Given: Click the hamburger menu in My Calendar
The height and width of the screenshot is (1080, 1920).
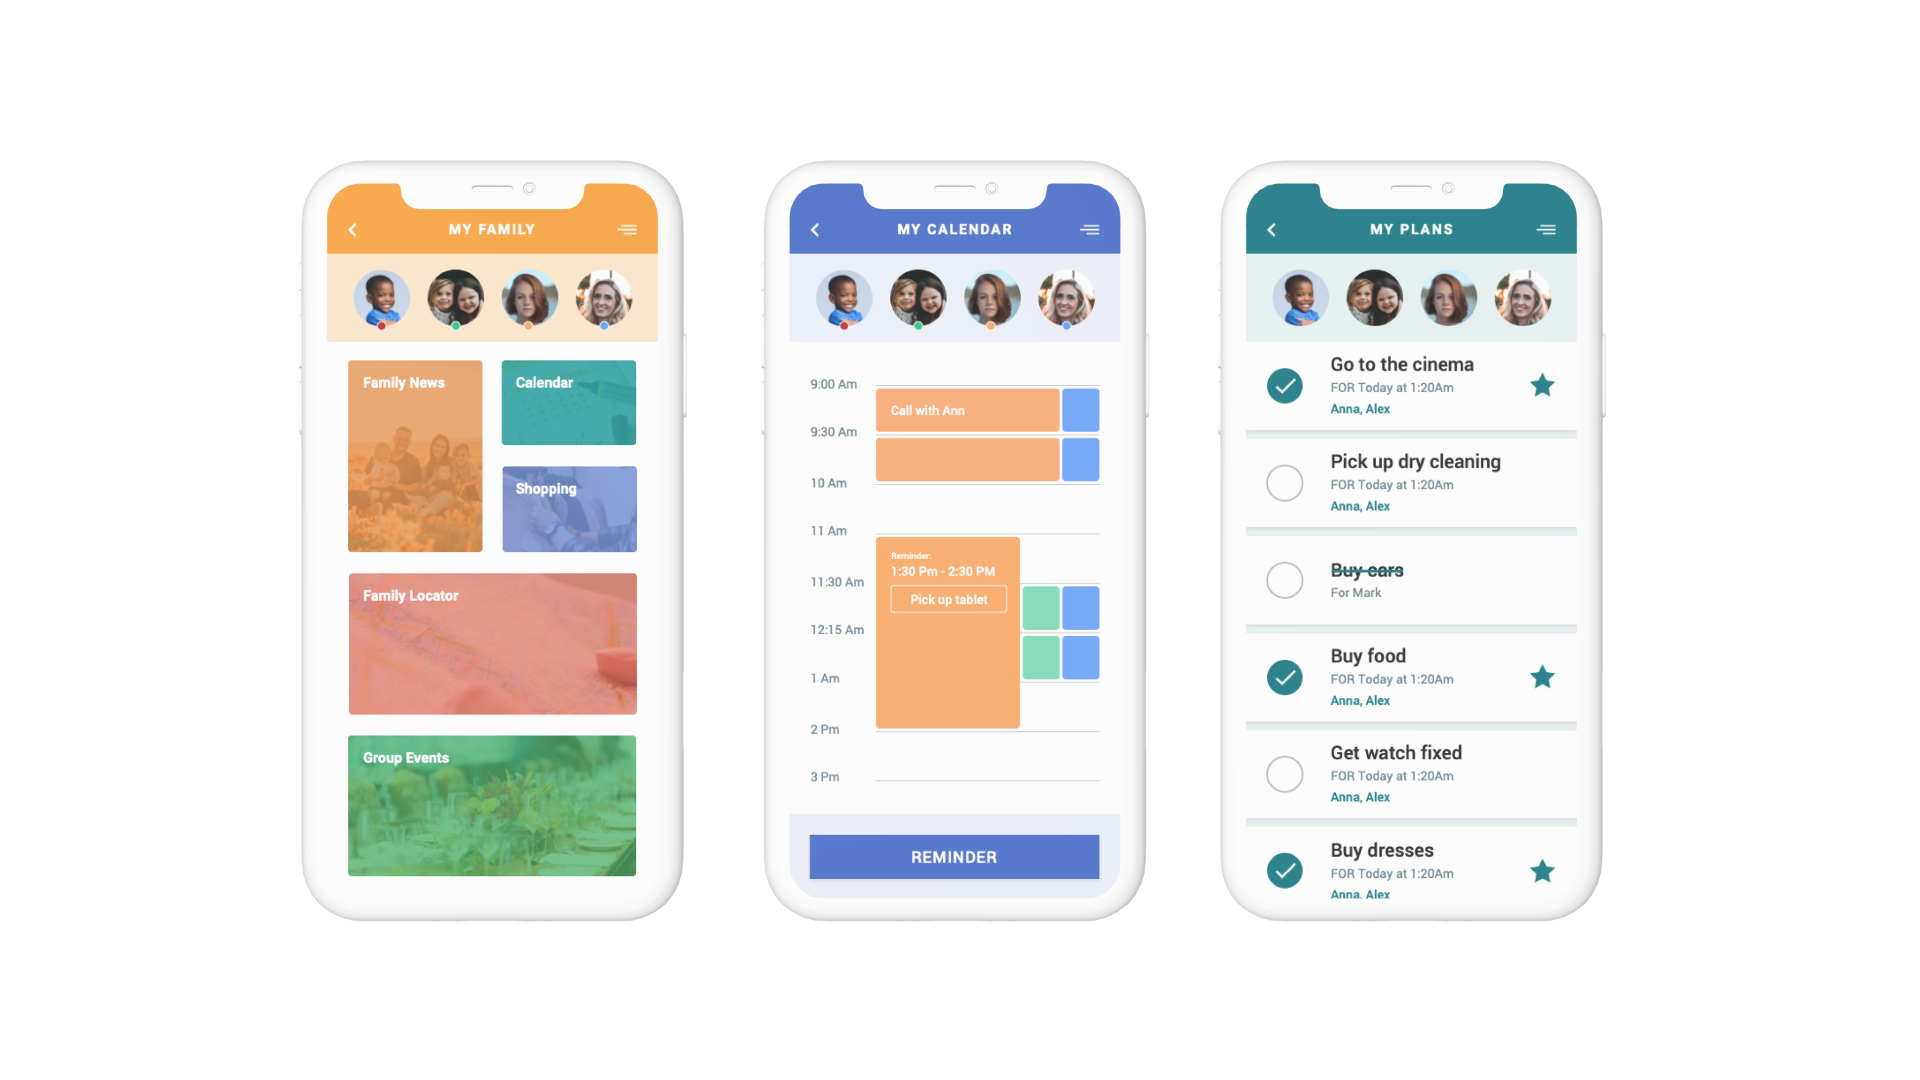Looking at the screenshot, I should pyautogui.click(x=1089, y=231).
